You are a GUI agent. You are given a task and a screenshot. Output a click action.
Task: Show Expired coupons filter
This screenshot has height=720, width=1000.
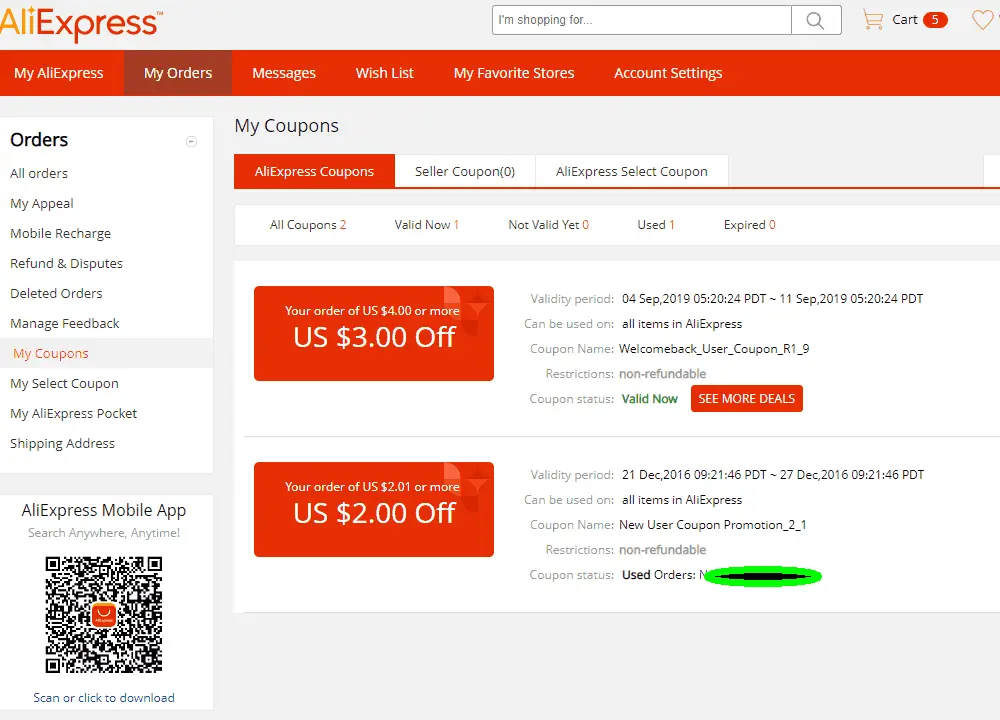(749, 224)
